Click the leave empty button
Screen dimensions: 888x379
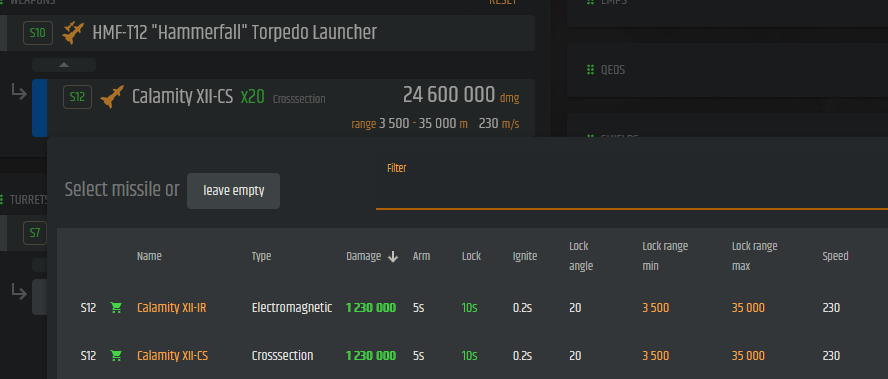pyautogui.click(x=233, y=191)
